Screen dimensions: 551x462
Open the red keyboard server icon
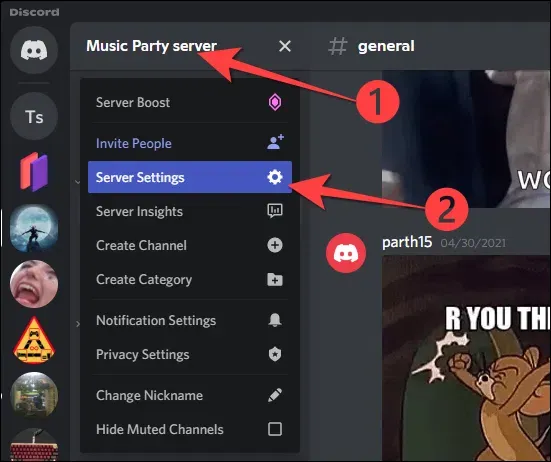(34, 445)
